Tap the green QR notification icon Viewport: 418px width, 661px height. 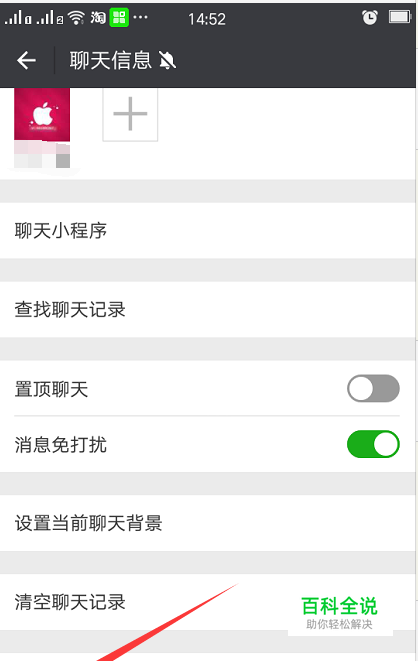click(x=119, y=17)
